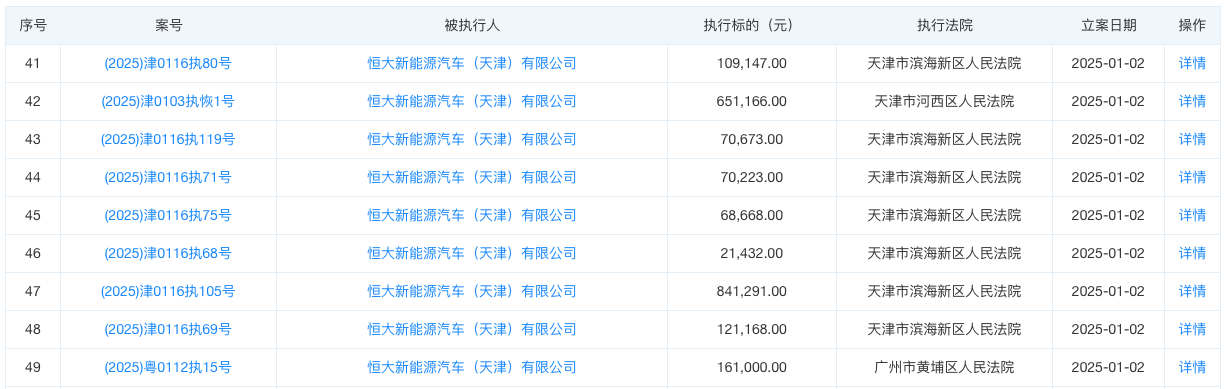1224x389 pixels.
Task: Open company link in row 48
Action: click(472, 329)
